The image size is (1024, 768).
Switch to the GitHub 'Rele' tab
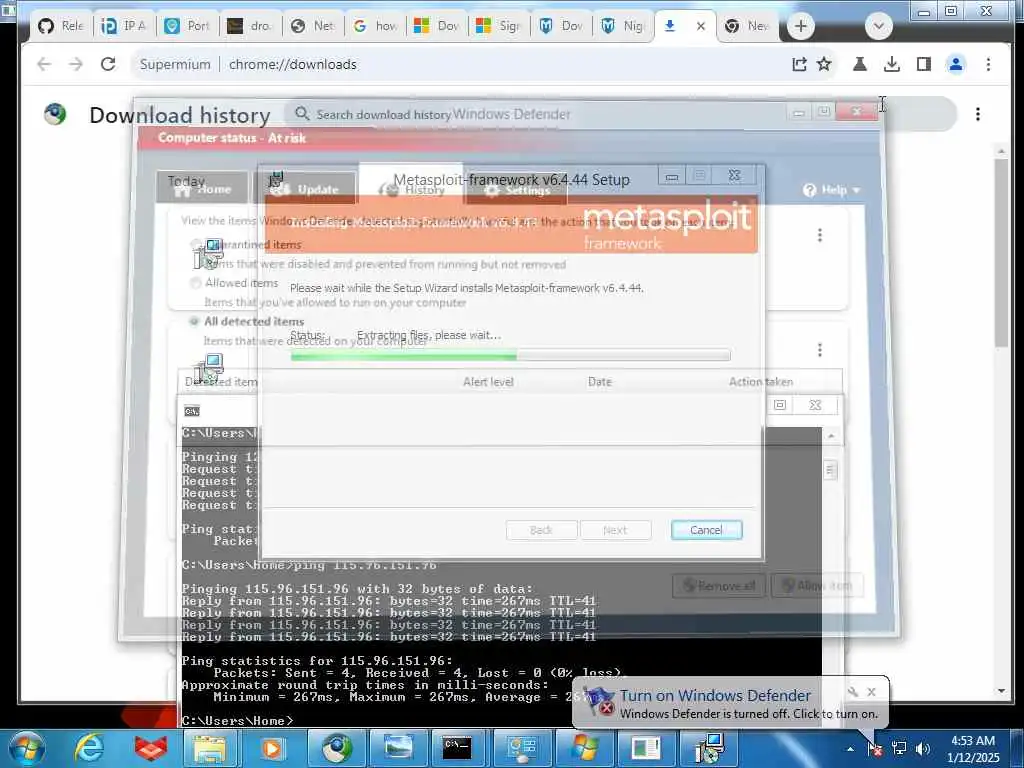60,26
